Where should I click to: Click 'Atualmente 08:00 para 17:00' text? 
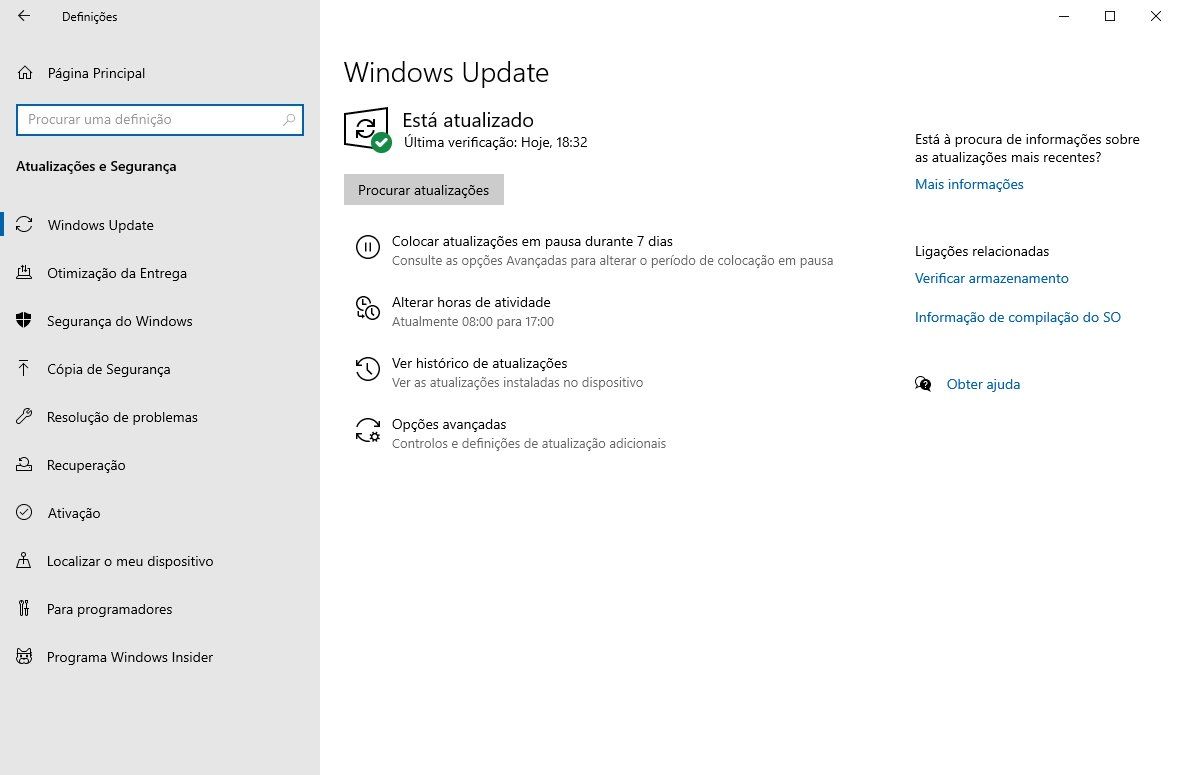point(473,322)
